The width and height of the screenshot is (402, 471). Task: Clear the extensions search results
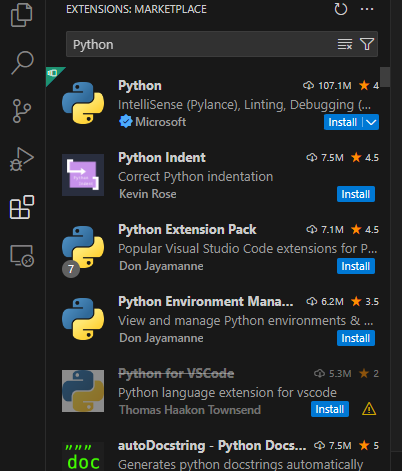(x=345, y=44)
